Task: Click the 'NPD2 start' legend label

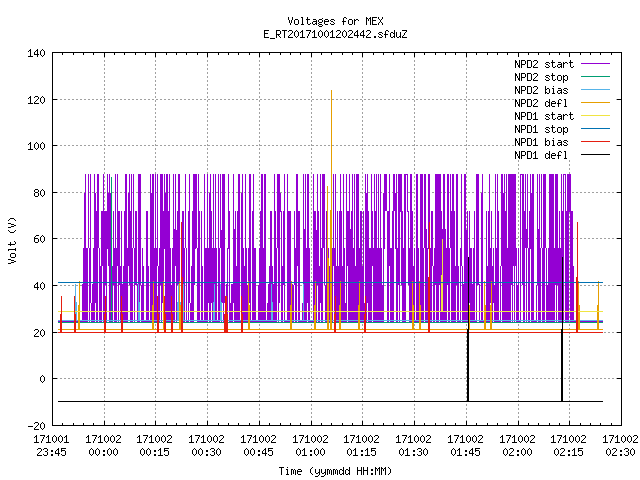Action: pyautogui.click(x=544, y=64)
